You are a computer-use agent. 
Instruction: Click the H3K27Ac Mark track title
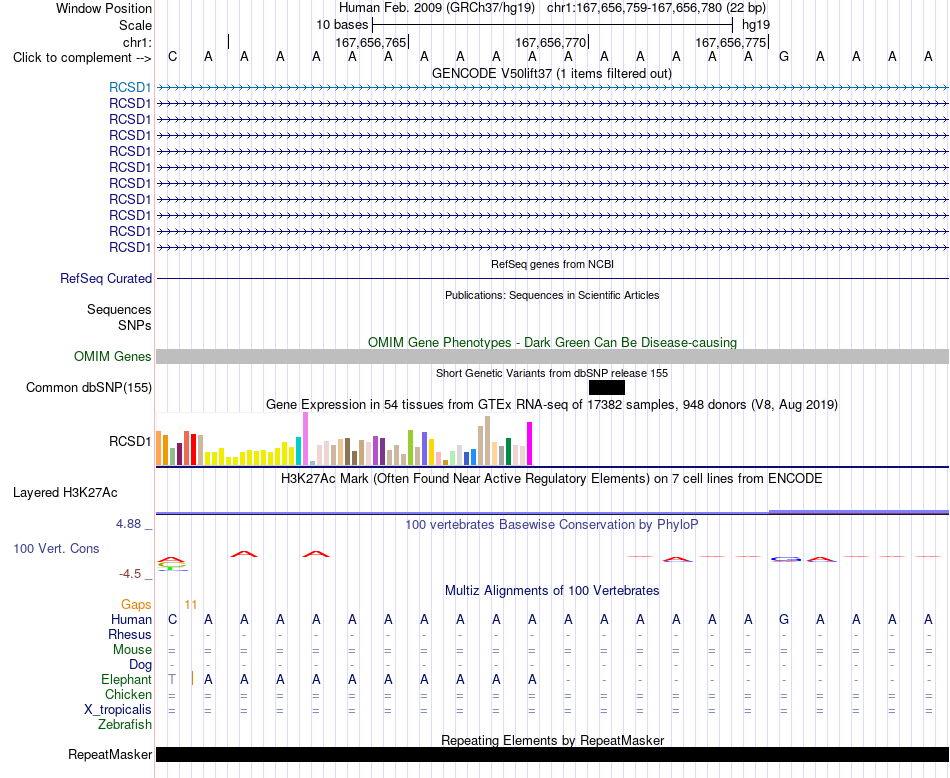(x=552, y=479)
